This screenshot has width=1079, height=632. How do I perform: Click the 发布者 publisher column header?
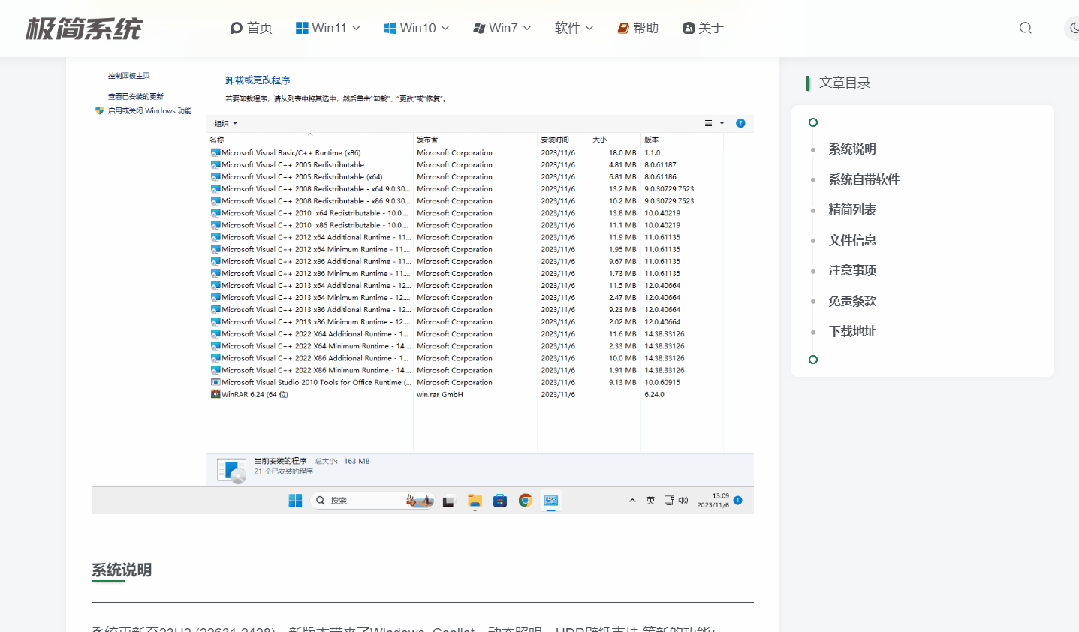tap(427, 140)
